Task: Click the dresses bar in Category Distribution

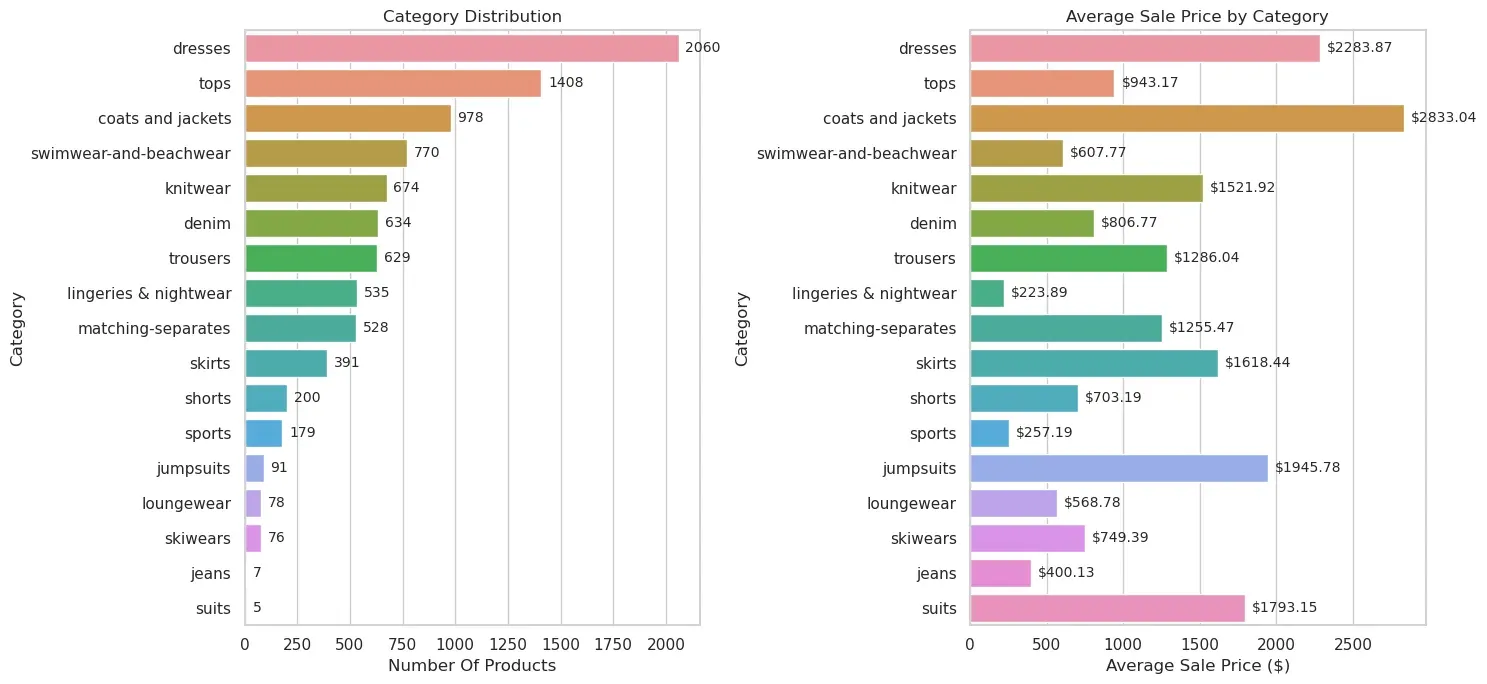Action: (462, 48)
